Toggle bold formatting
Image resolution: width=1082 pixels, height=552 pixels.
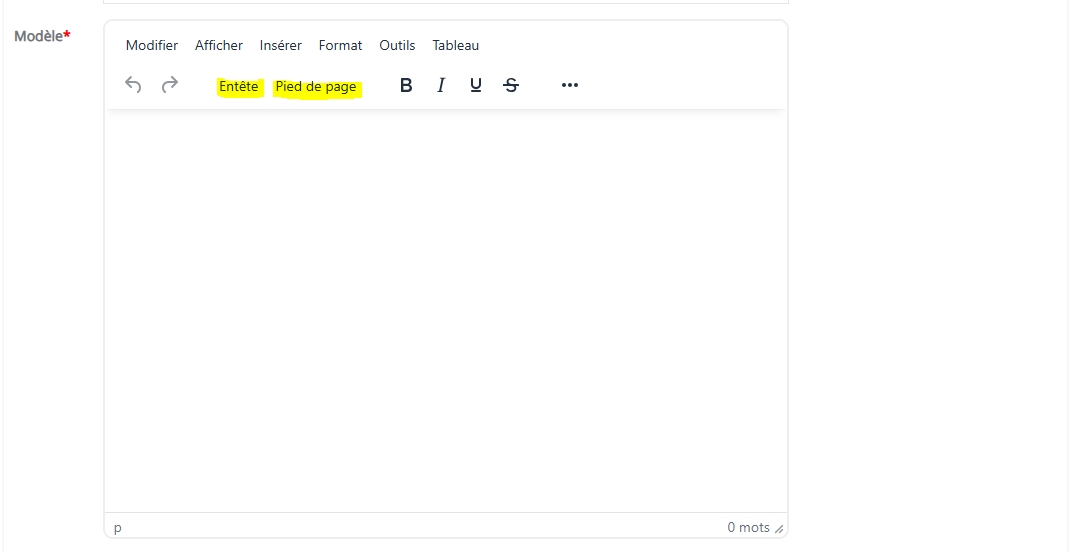[x=406, y=86]
